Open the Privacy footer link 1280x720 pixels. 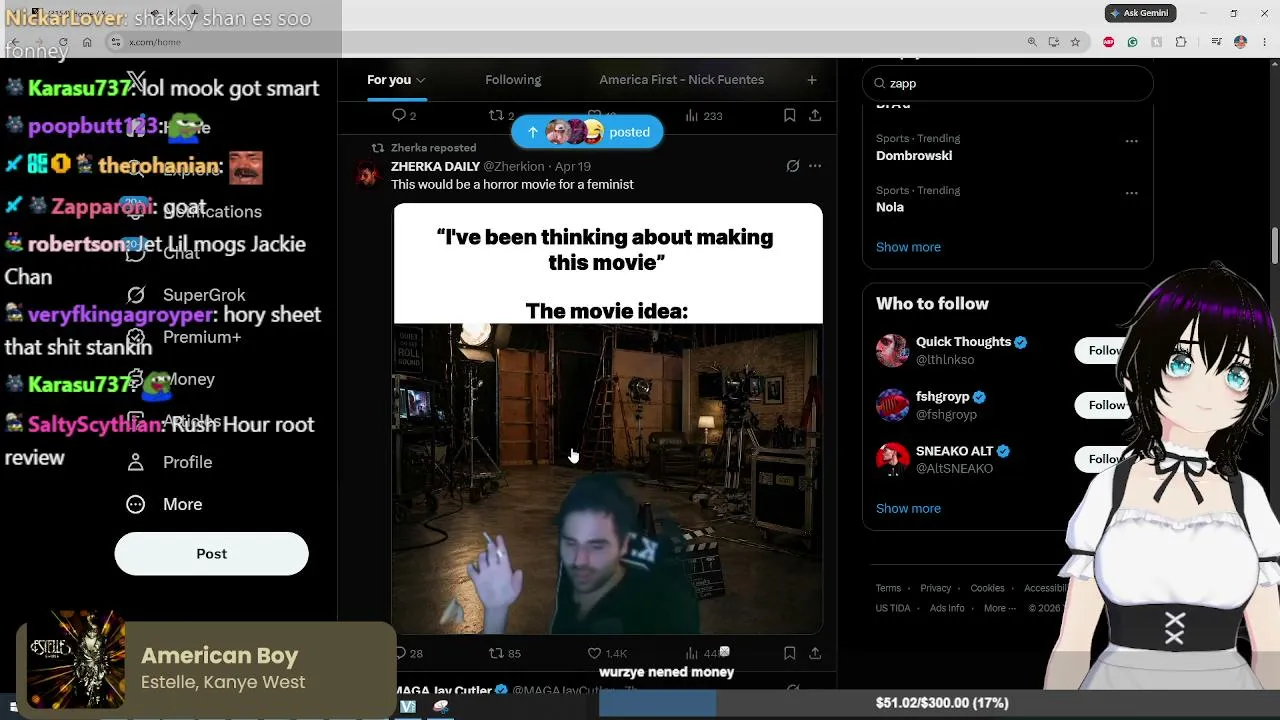[x=936, y=588]
